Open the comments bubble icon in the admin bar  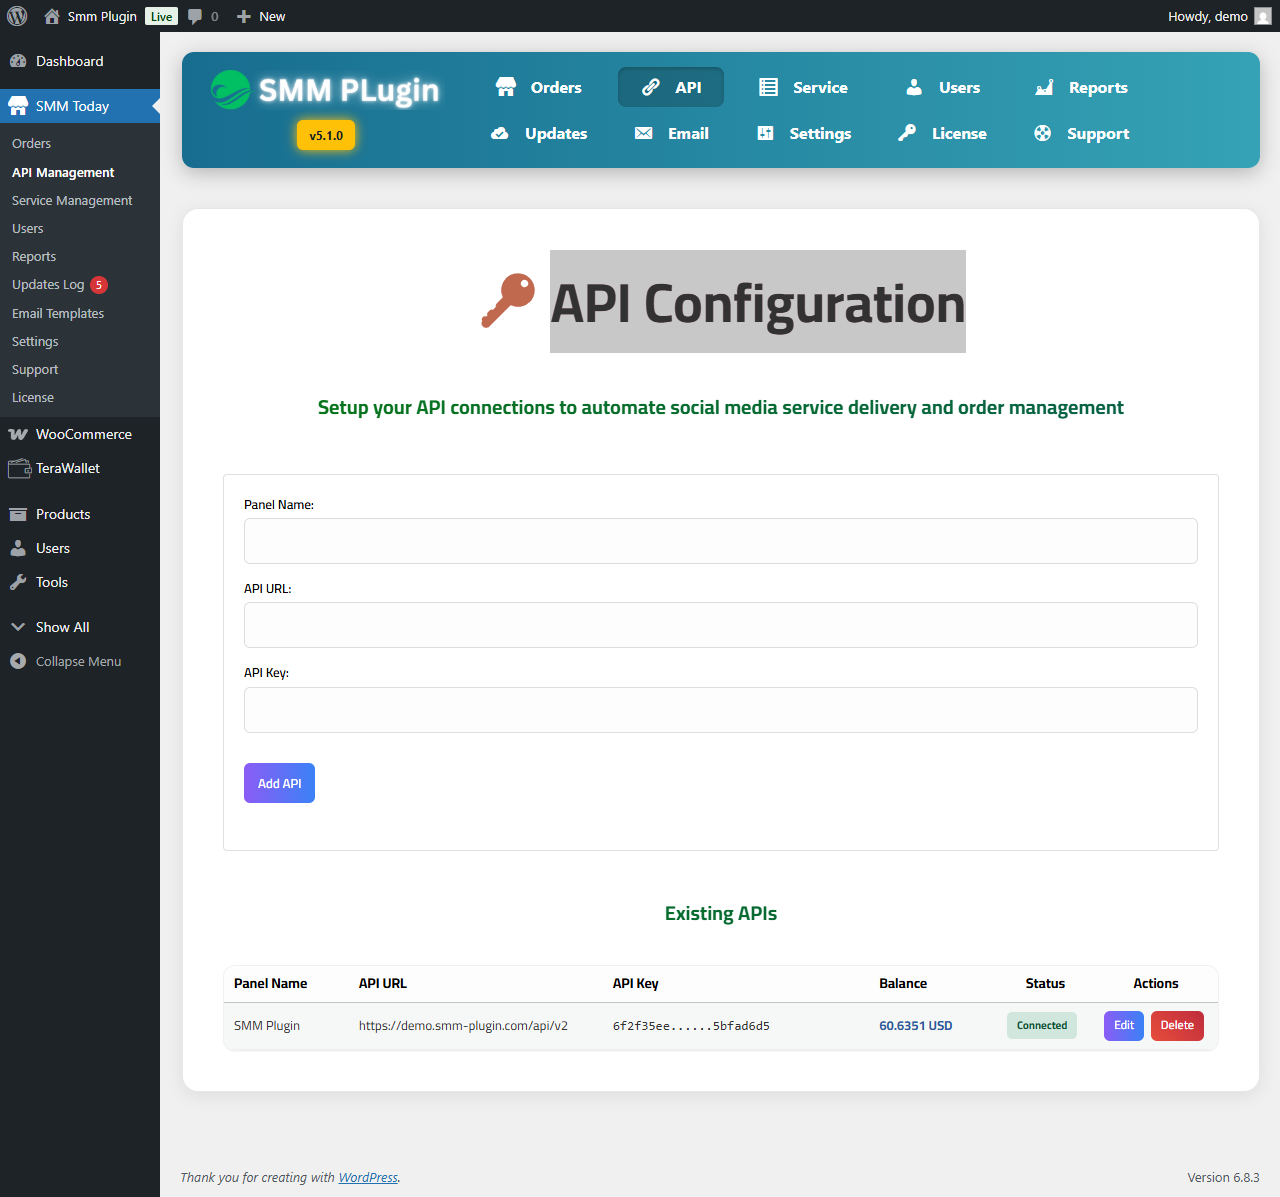[x=195, y=16]
